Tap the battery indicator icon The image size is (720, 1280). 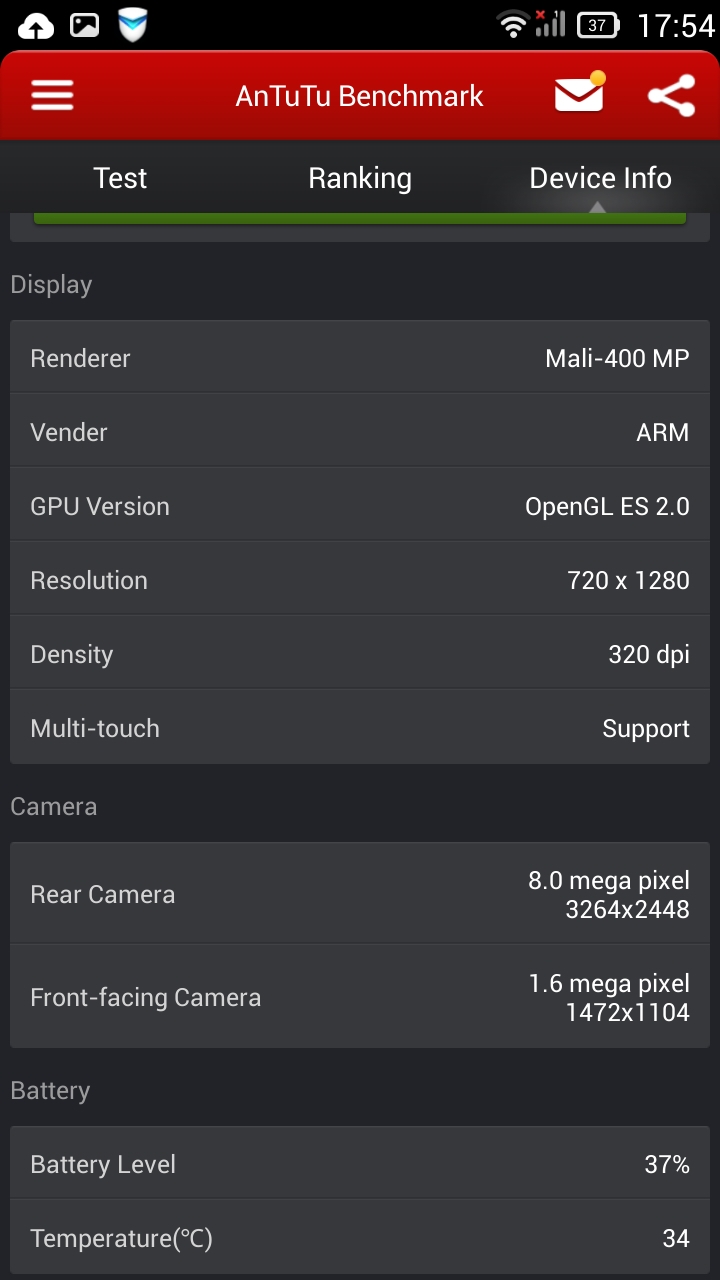(x=598, y=25)
